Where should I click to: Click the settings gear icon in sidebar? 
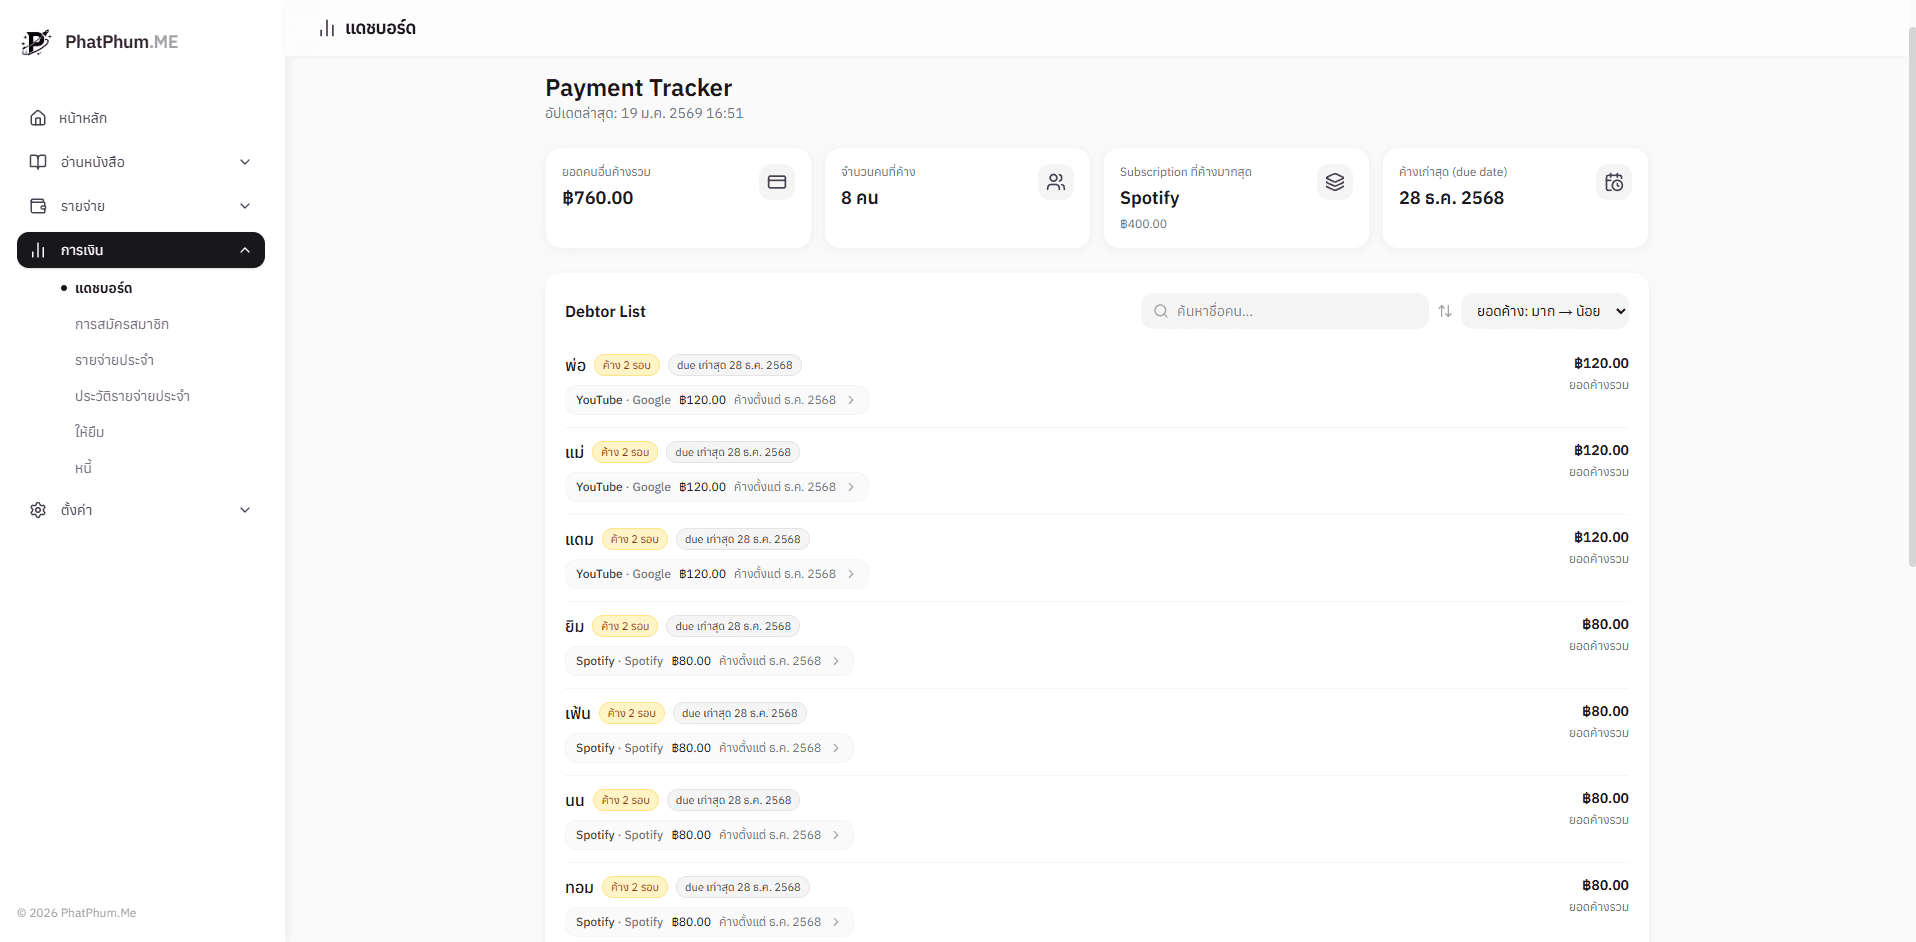pos(38,510)
